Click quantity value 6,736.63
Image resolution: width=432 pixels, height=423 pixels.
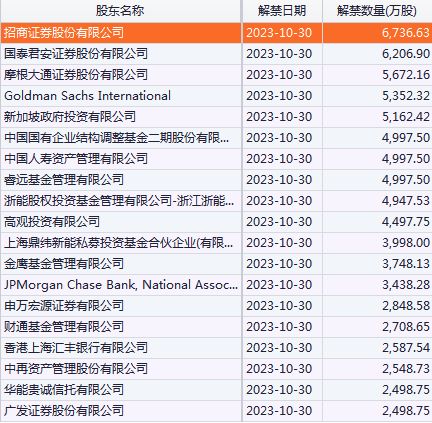pos(406,33)
